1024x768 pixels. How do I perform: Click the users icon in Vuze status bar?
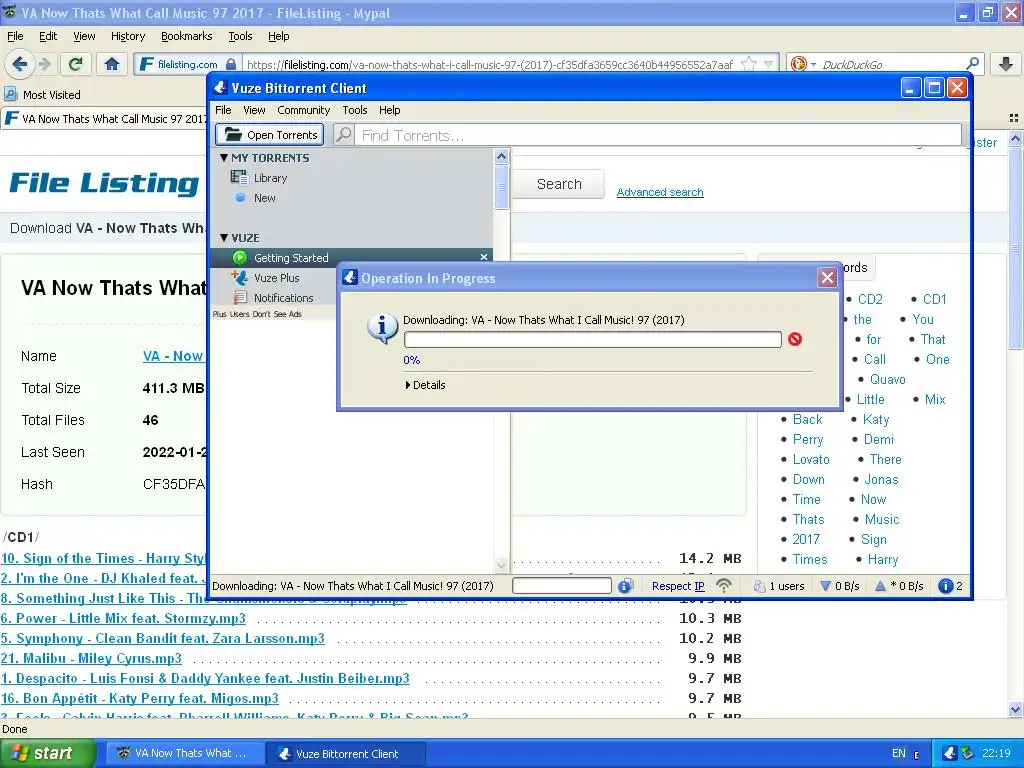point(759,586)
